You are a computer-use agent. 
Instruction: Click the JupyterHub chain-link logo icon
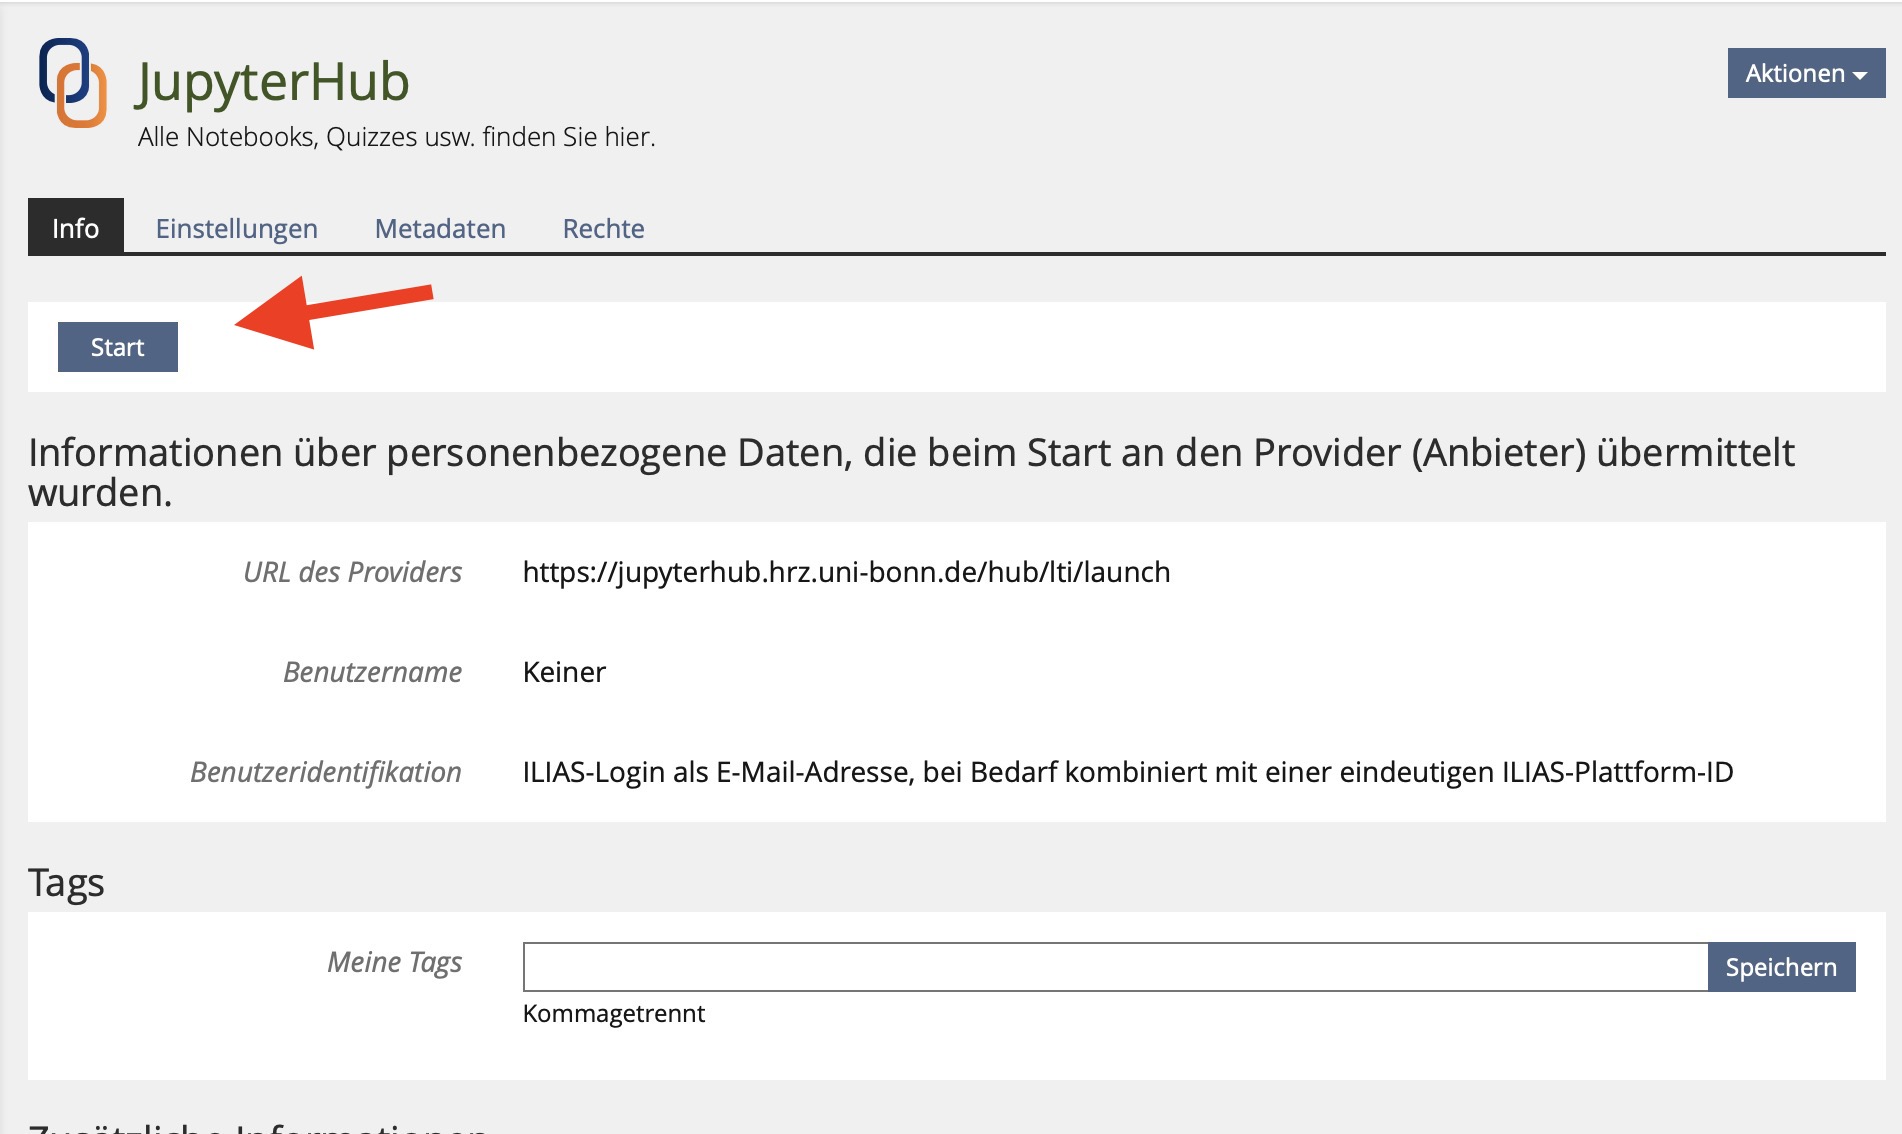[72, 83]
